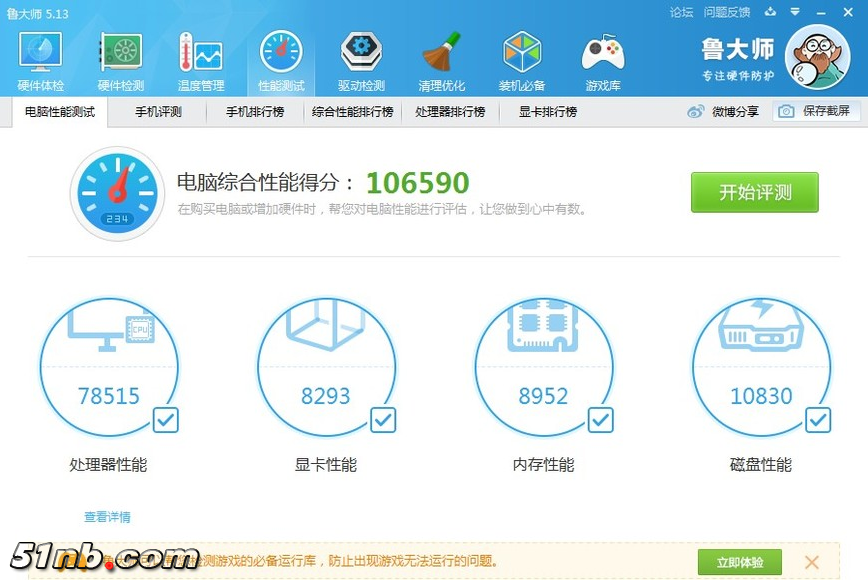Switch to the 手机评测 tab
This screenshot has width=868, height=580.
point(159,112)
